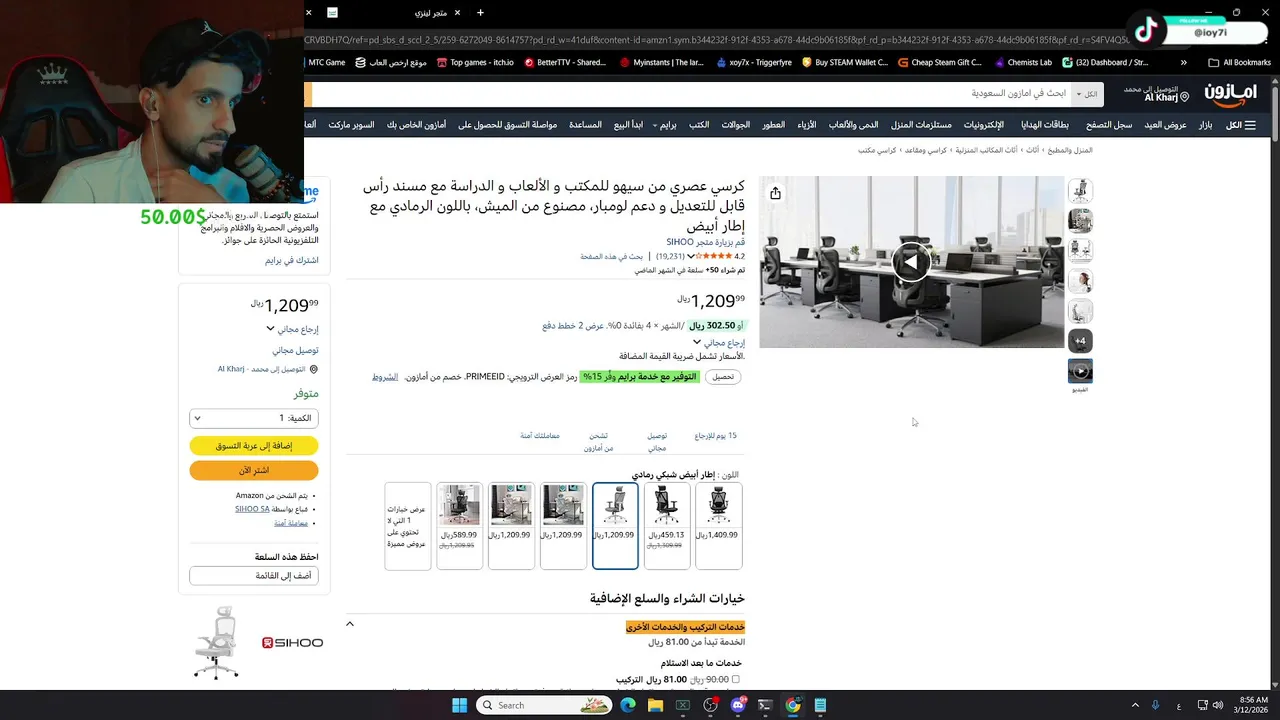The height and width of the screenshot is (720, 1280).
Task: Open المساعدة navigation item
Action: pos(585,125)
